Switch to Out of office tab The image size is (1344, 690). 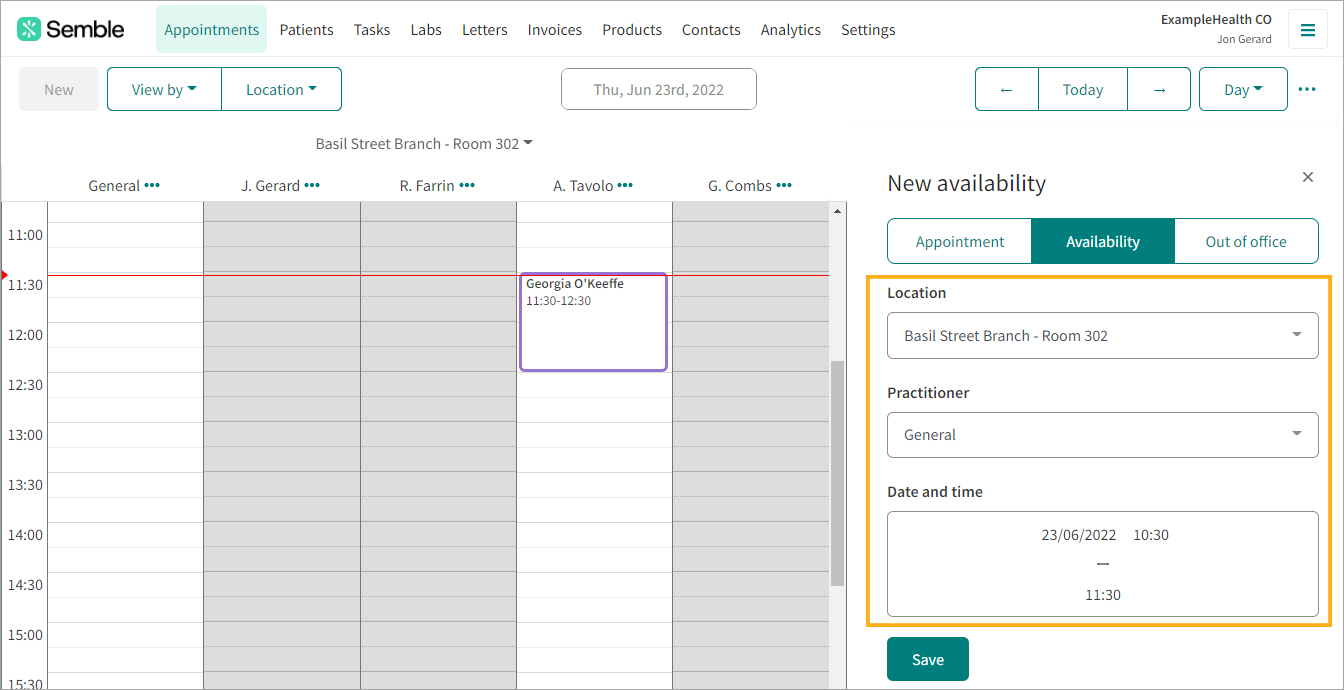point(1246,241)
